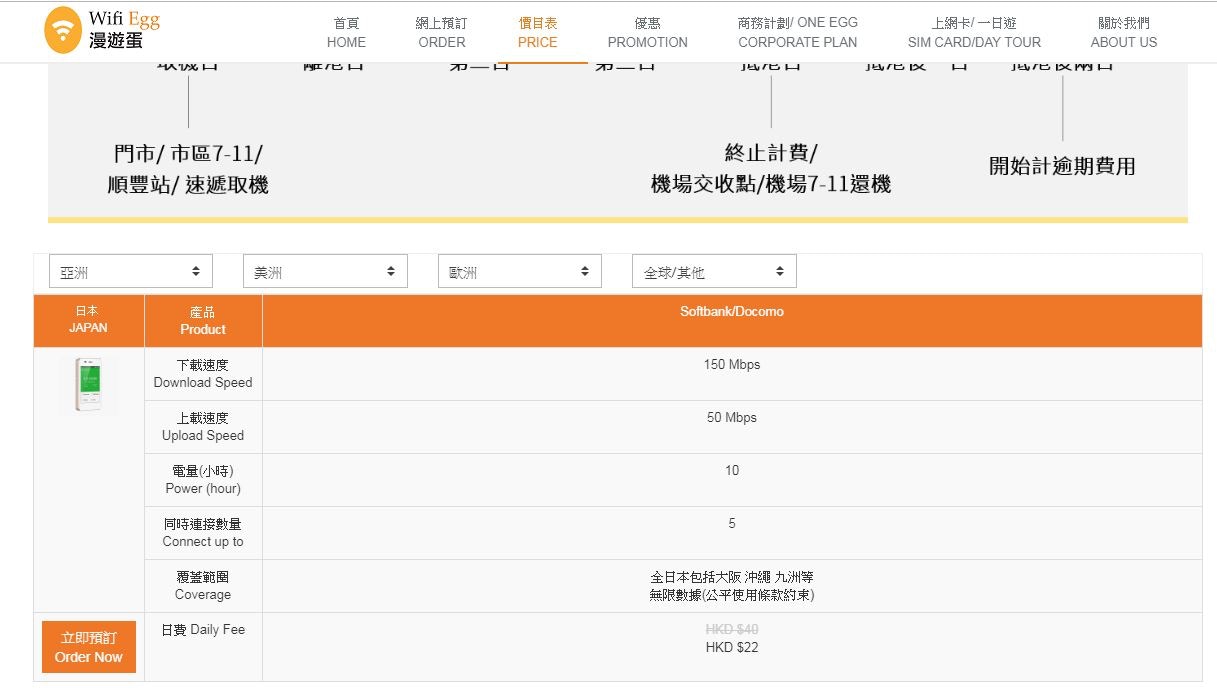Open the HOME menu item

[x=346, y=32]
